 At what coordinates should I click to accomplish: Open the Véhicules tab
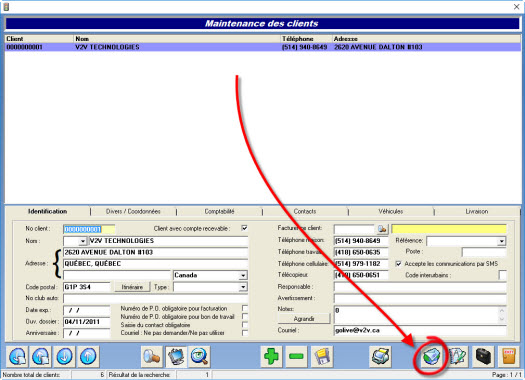click(391, 211)
